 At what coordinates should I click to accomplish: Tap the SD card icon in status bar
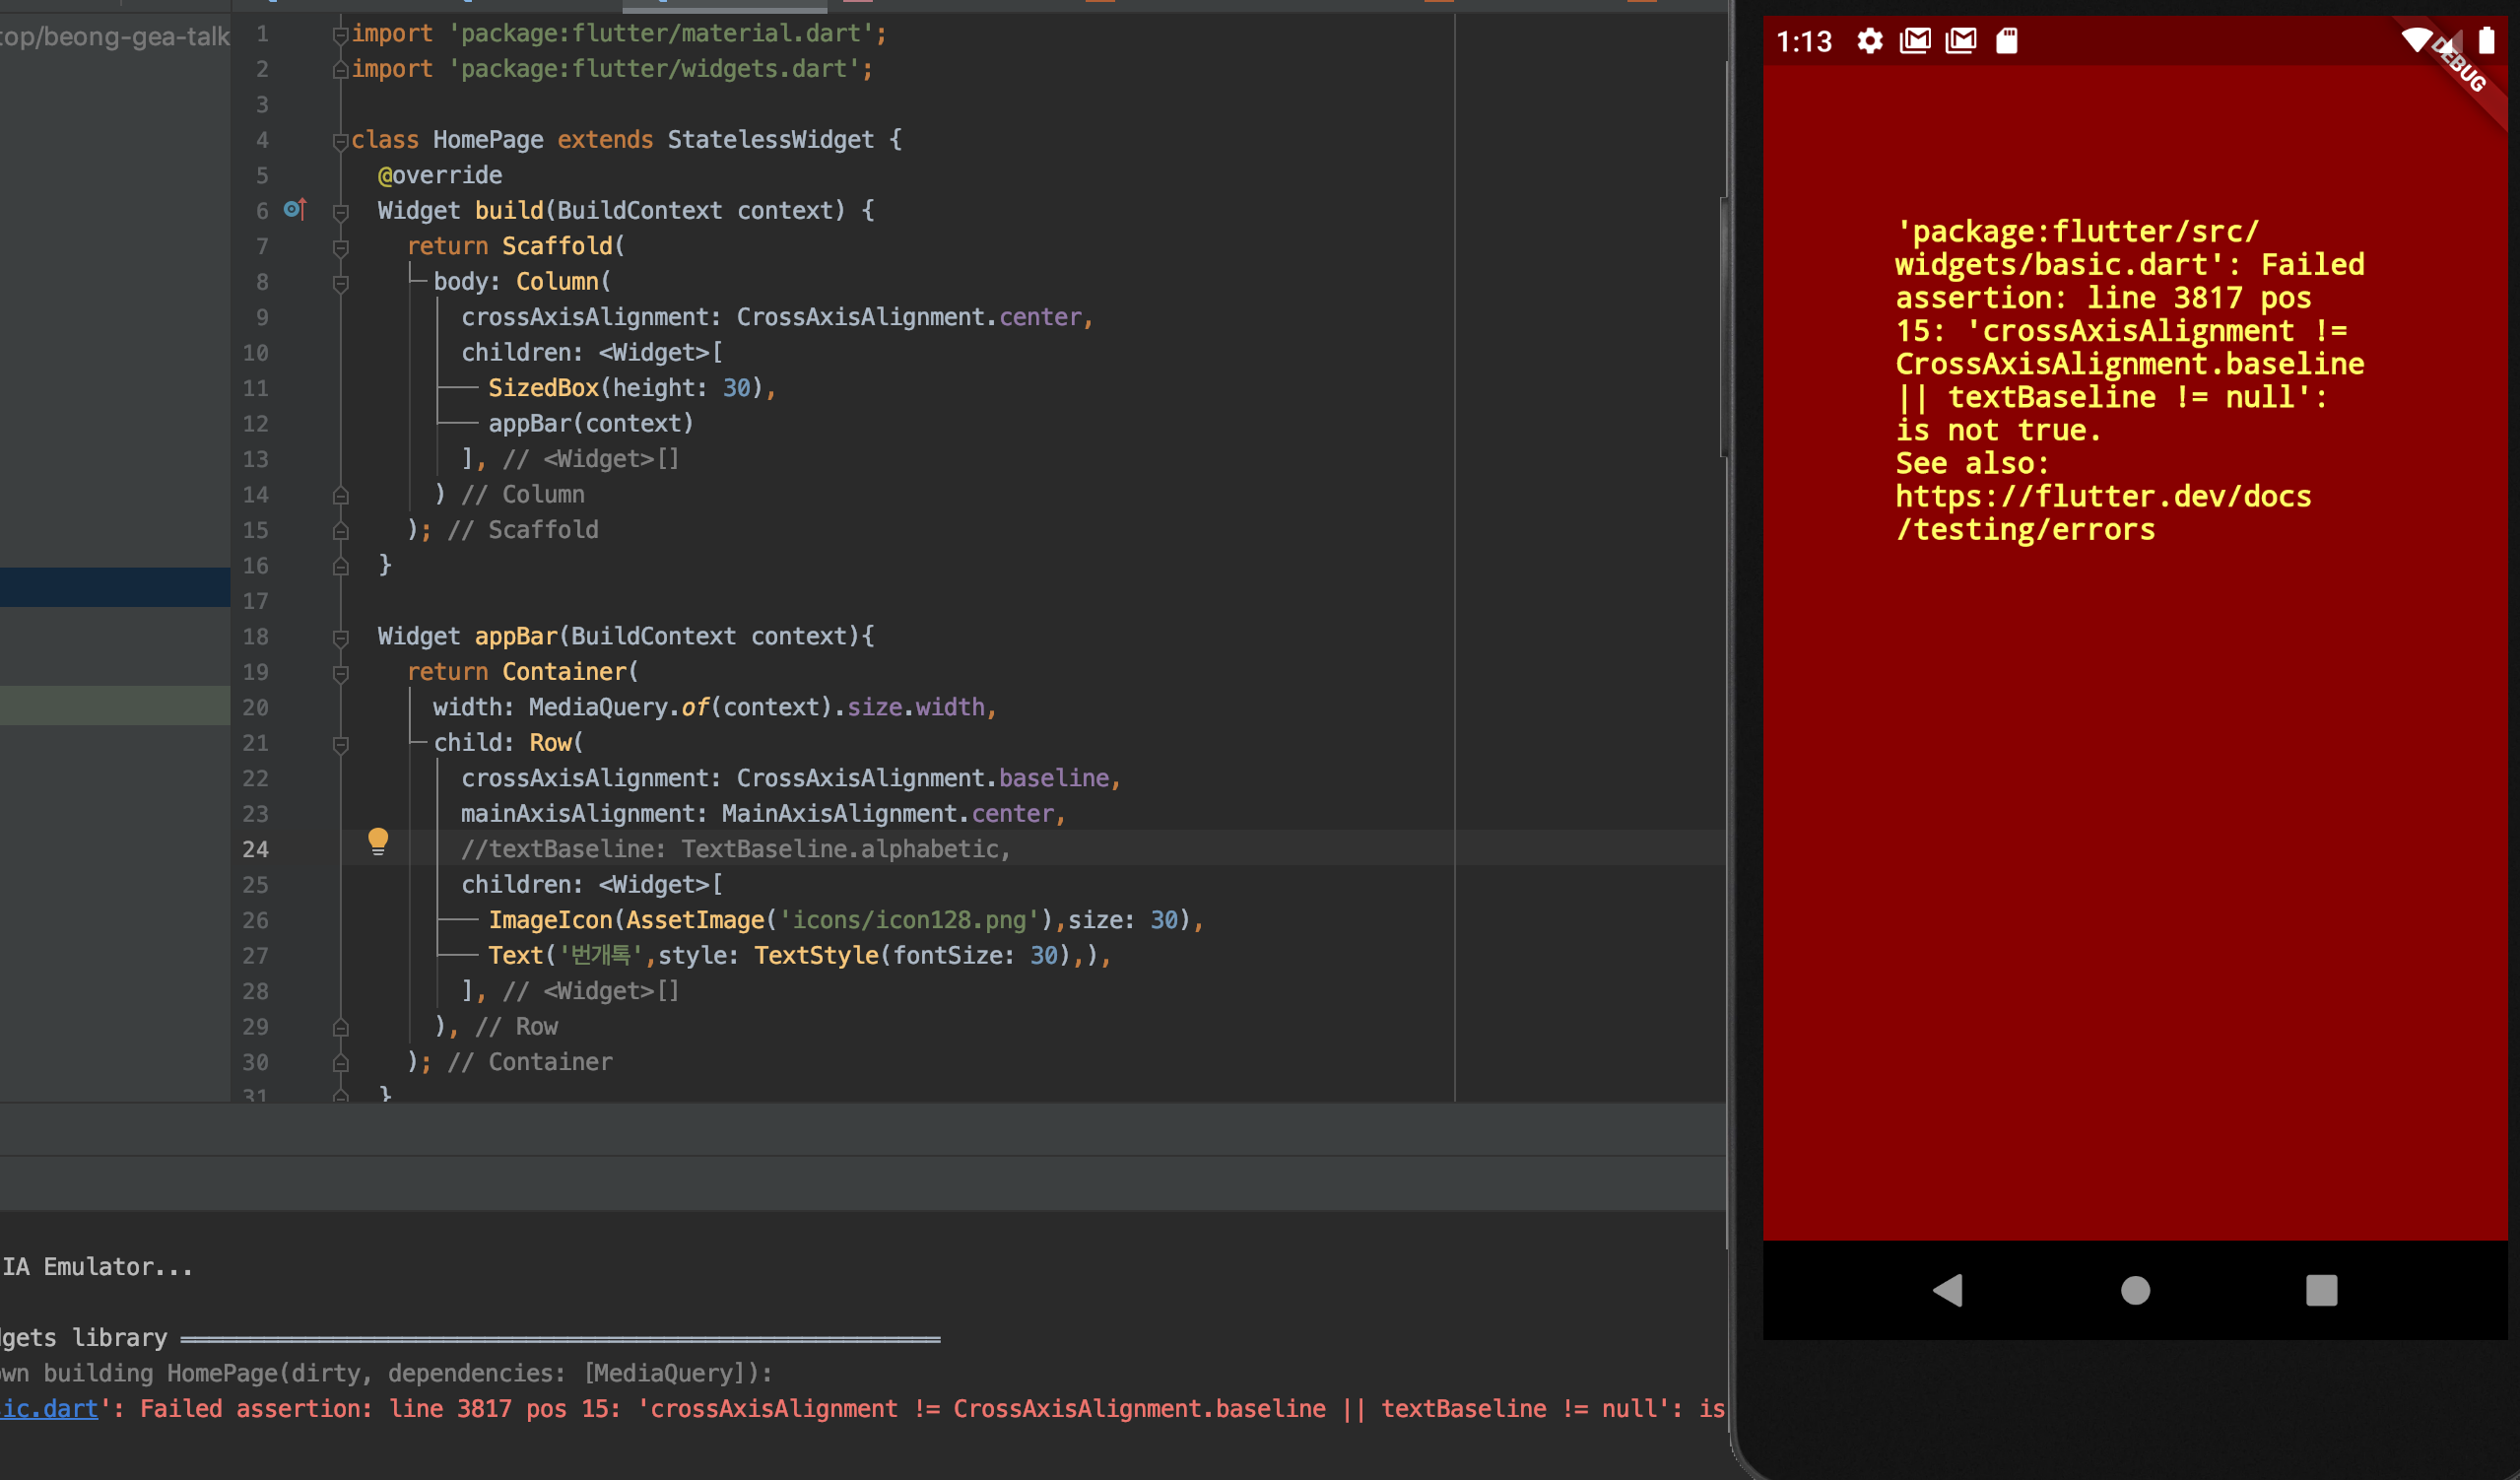click(x=2006, y=41)
